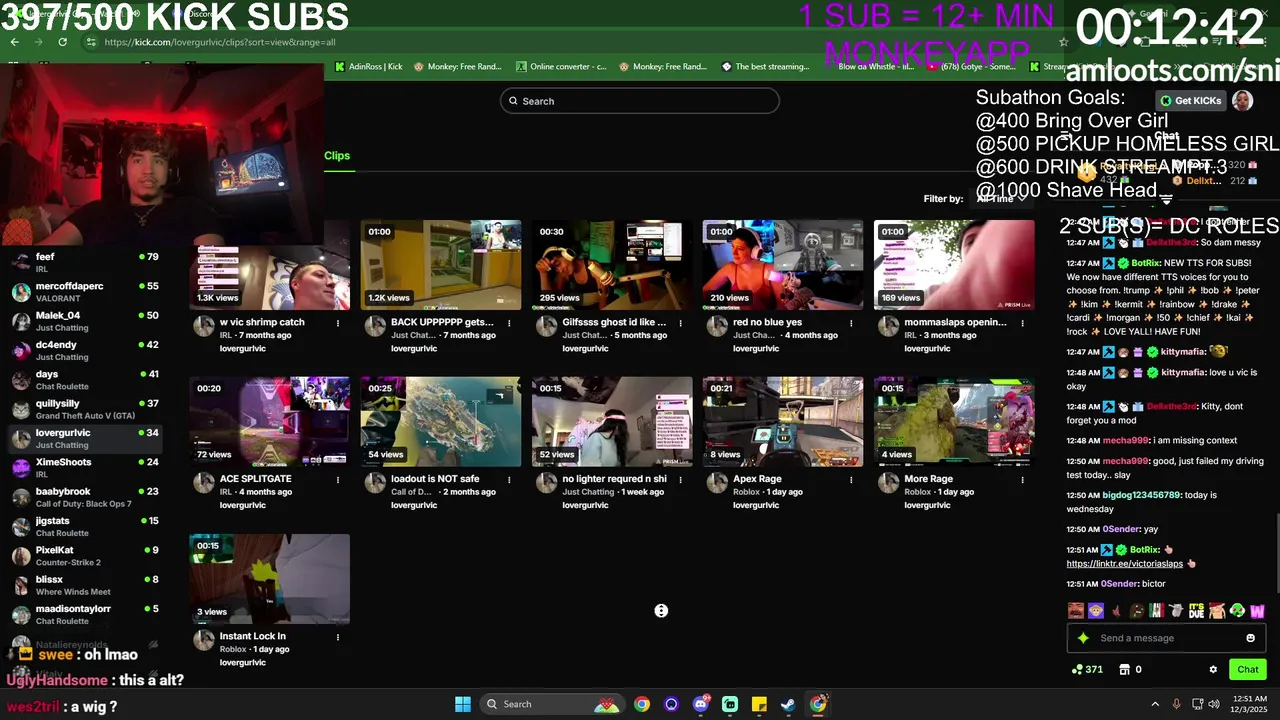This screenshot has height=720, width=1280.
Task: Open Discord from the taskbar
Action: (x=701, y=704)
